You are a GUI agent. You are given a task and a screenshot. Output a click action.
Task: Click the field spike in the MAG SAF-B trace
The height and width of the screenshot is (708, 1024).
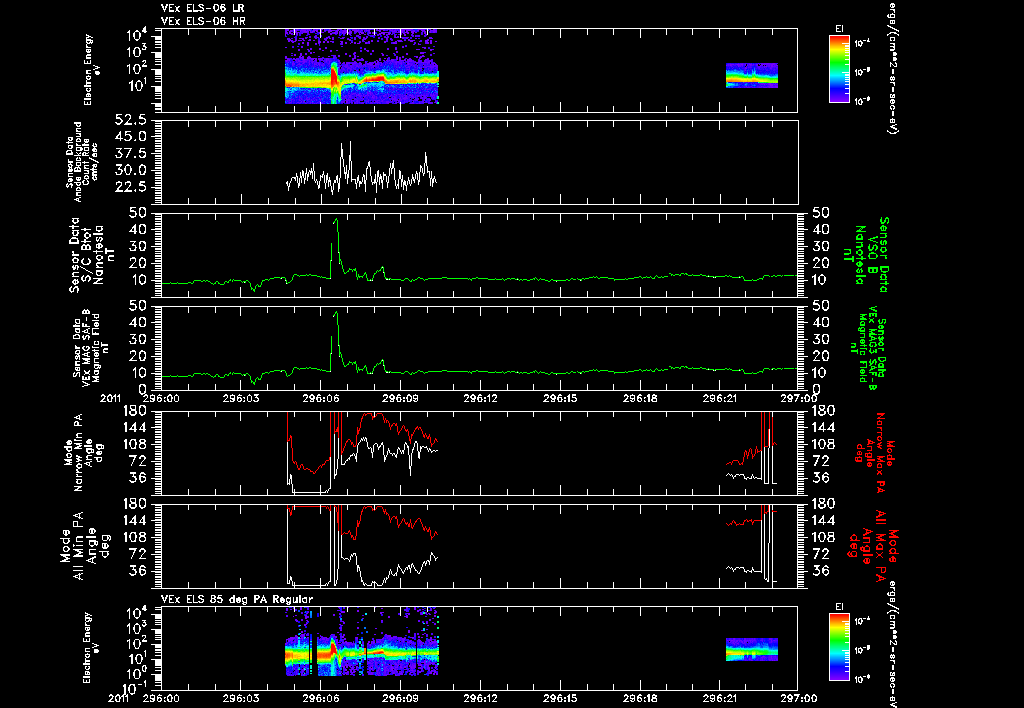tap(336, 314)
